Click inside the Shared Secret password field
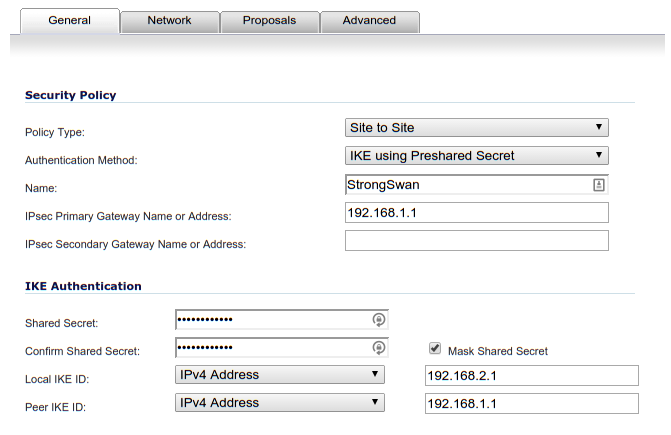This screenshot has height=435, width=671. click(x=270, y=320)
